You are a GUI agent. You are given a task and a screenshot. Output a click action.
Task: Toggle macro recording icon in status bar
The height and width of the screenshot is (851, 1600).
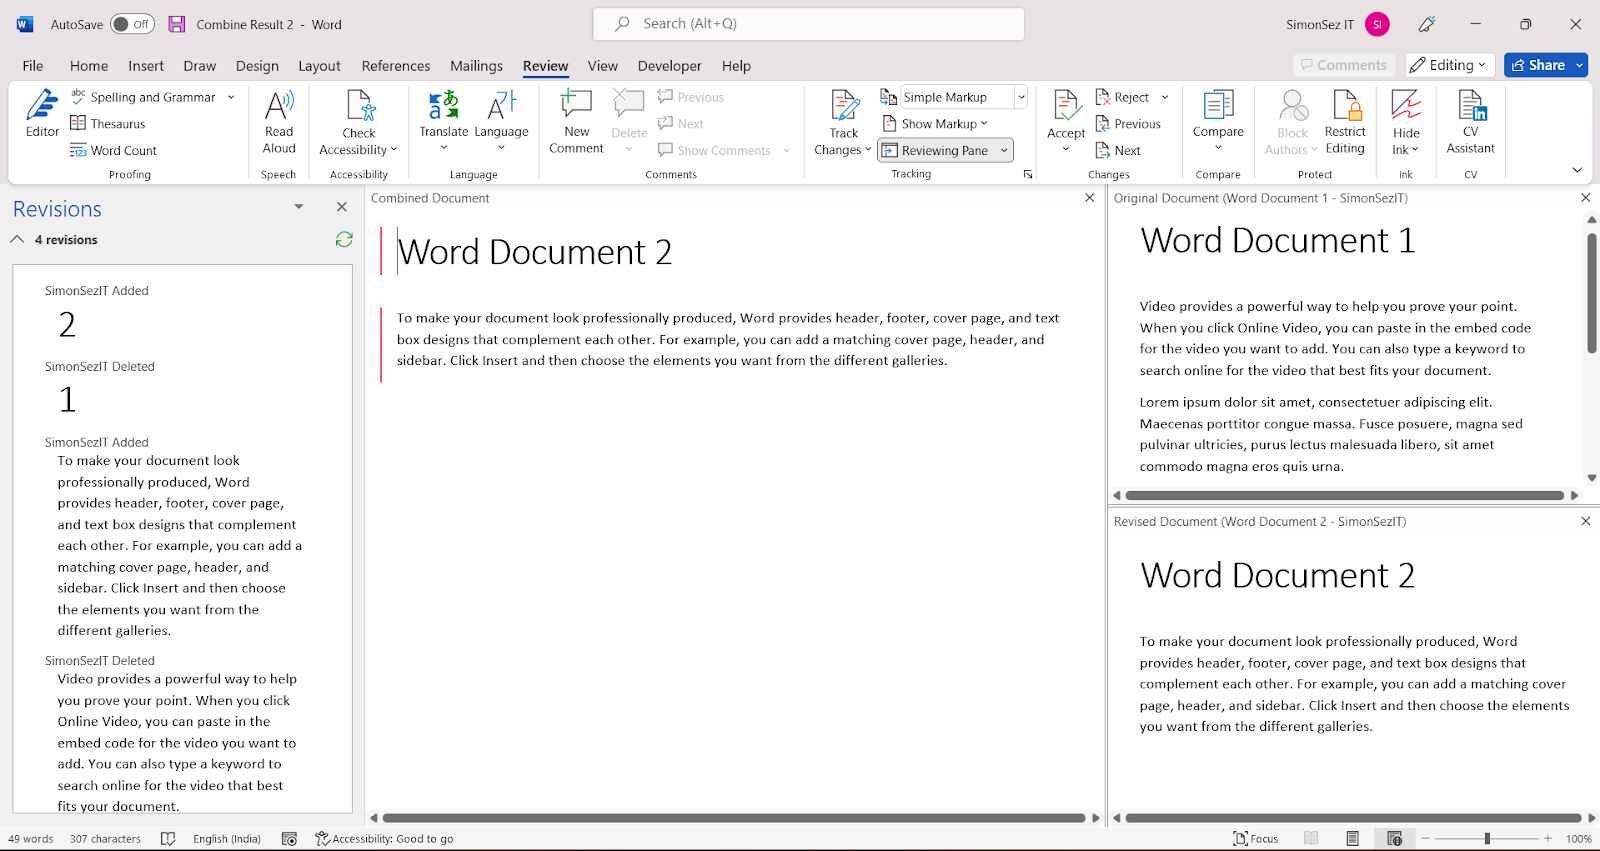coord(289,838)
